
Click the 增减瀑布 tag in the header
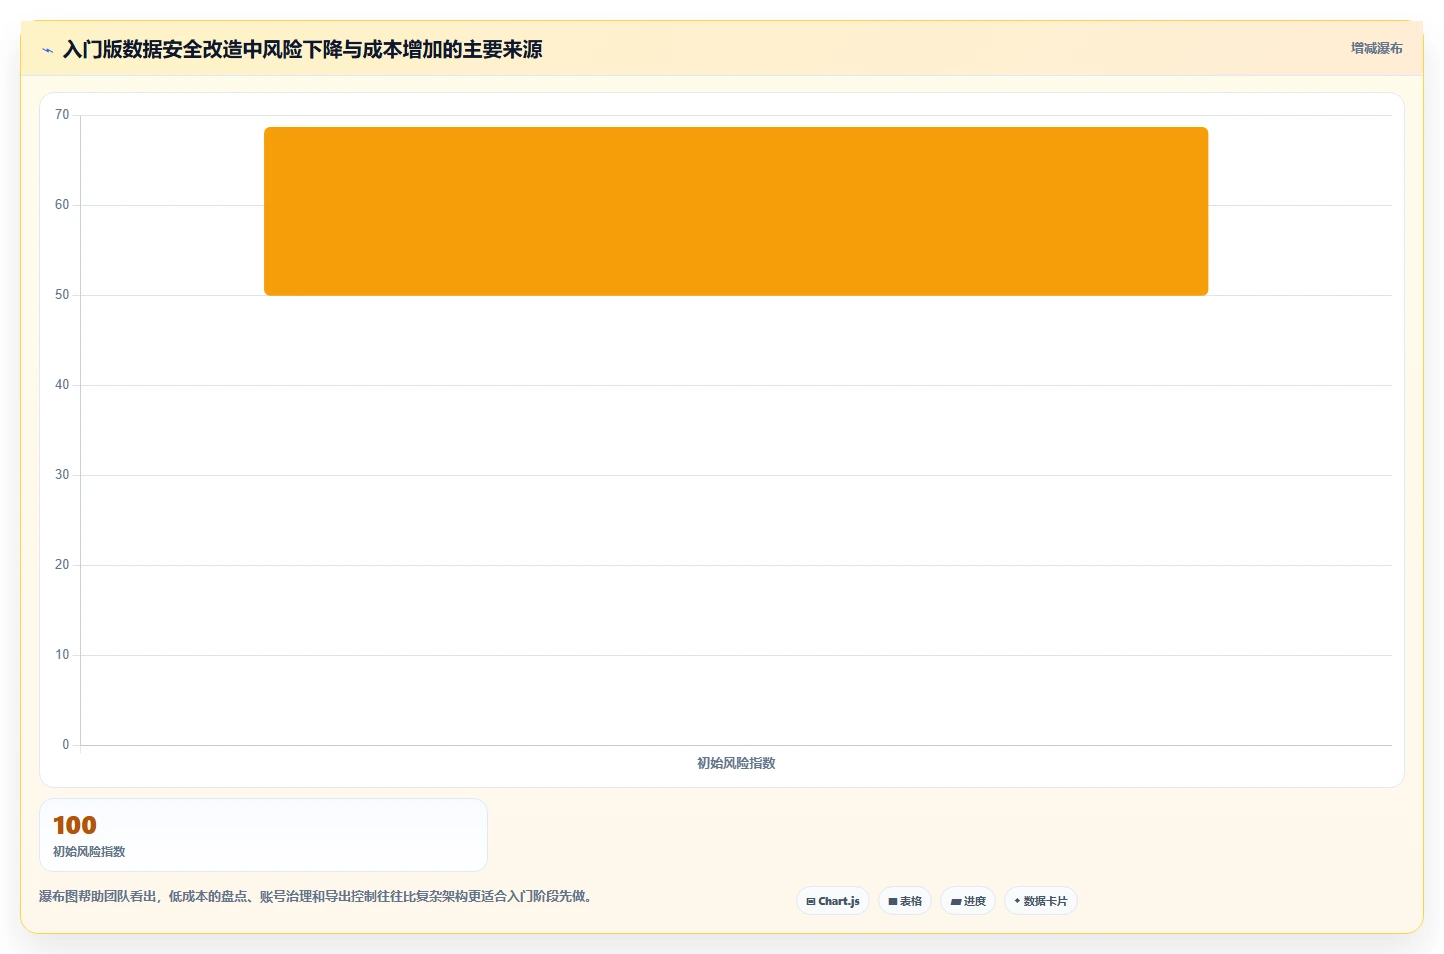(x=1377, y=48)
